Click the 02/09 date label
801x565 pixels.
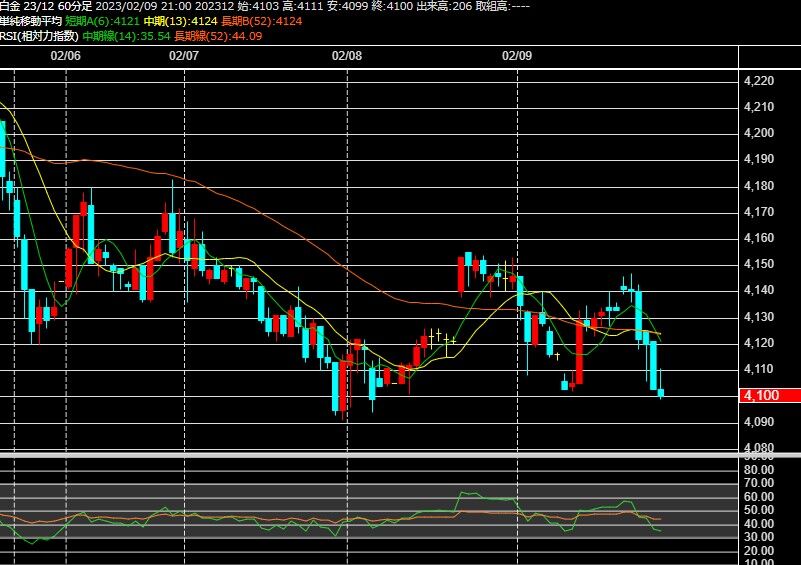point(517,55)
